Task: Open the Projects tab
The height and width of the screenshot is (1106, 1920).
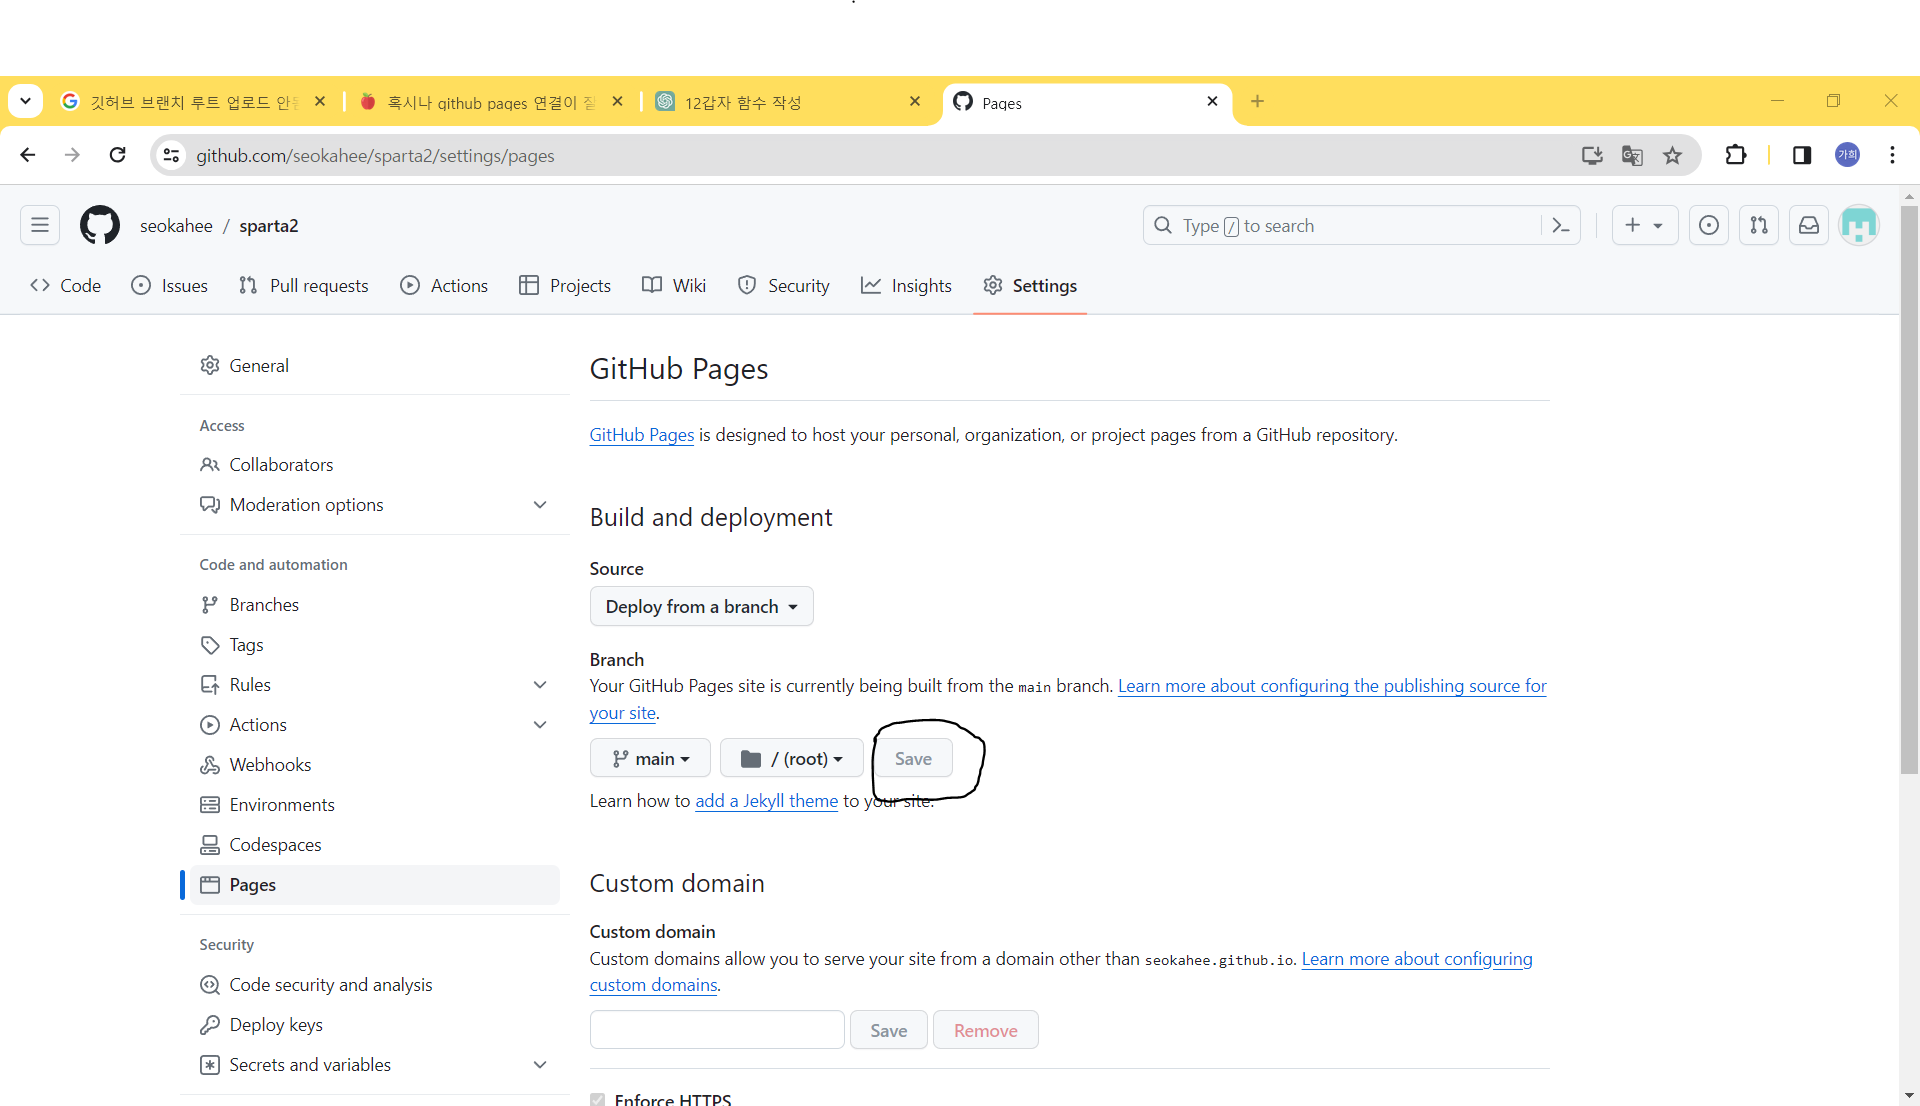Action: pyautogui.click(x=565, y=286)
